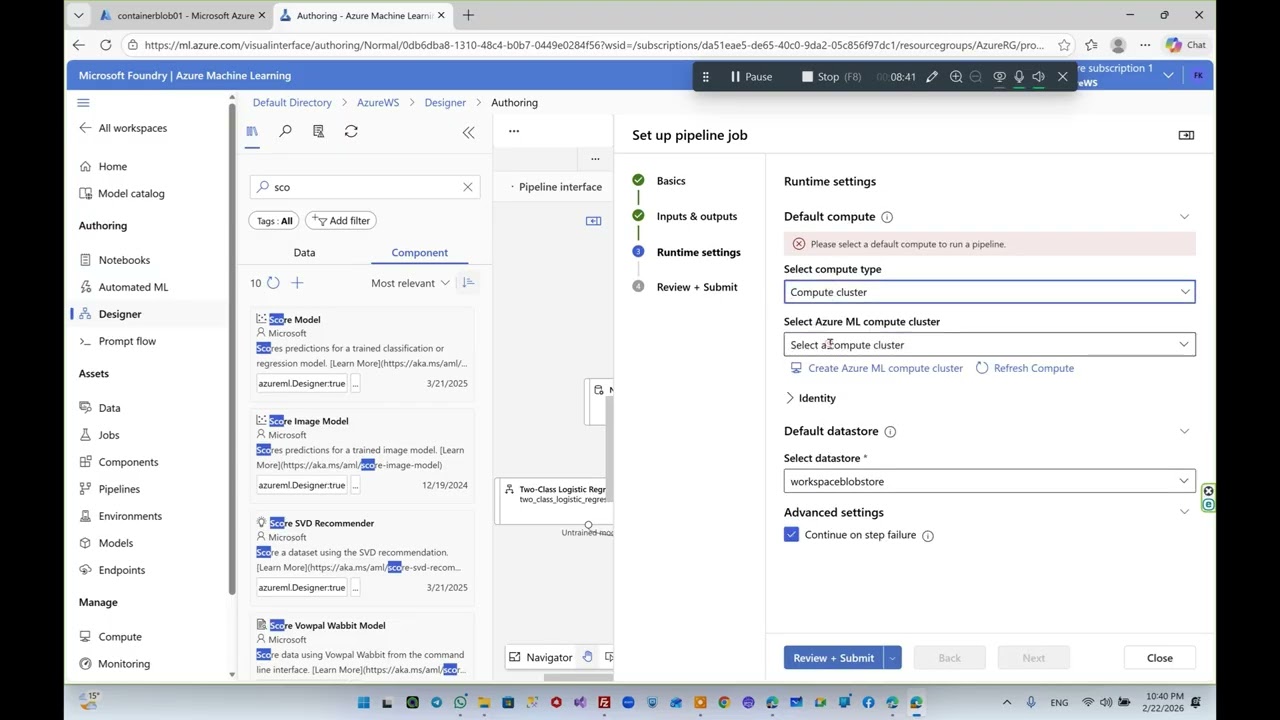Toggle the recorder microphone
Image resolution: width=1280 pixels, height=720 pixels.
[x=1019, y=77]
